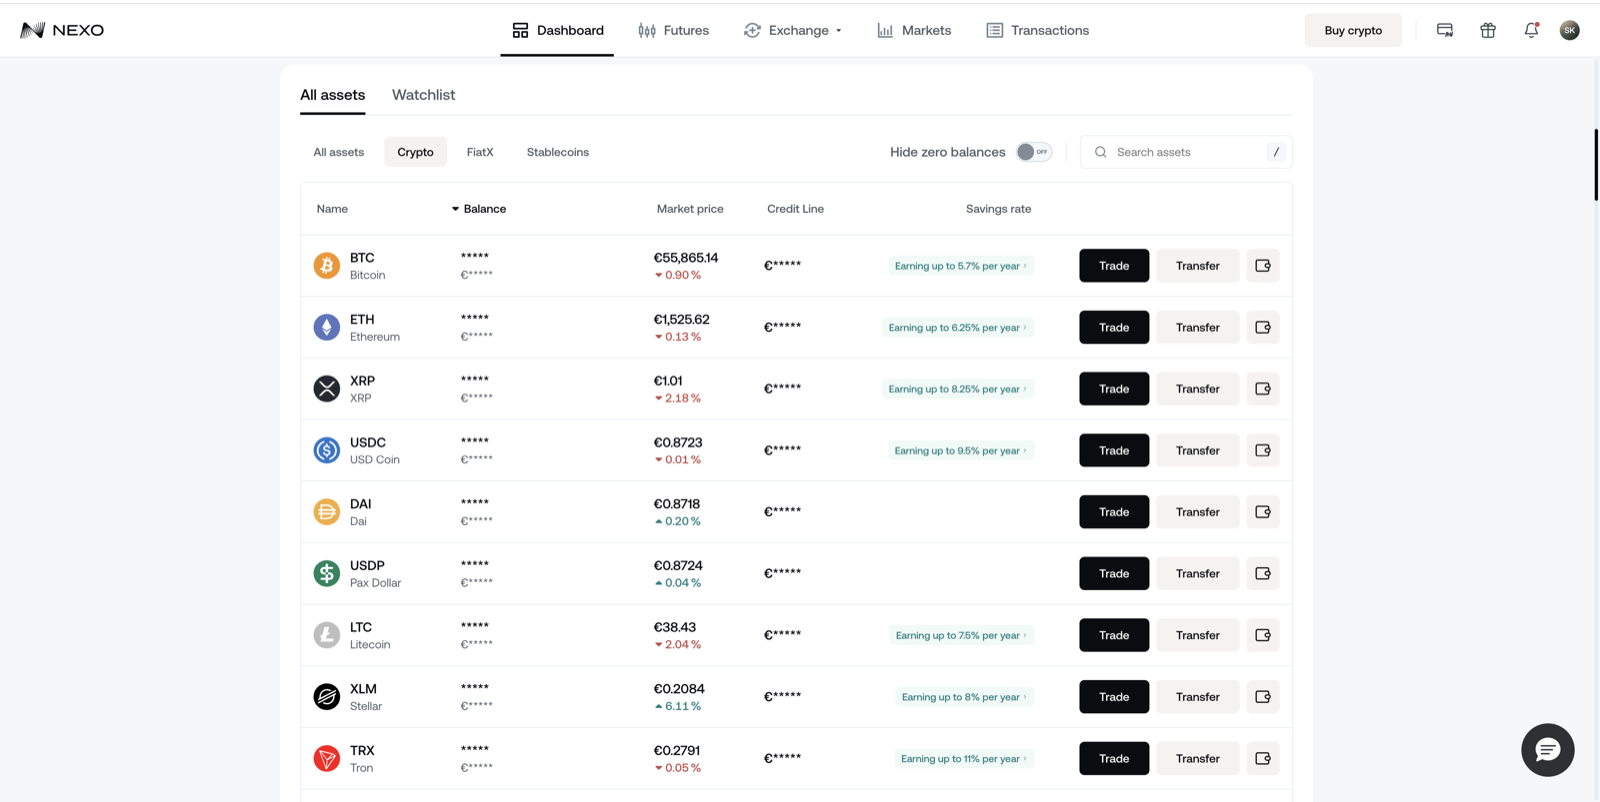Click the page vertical scrollbar
The width and height of the screenshot is (1600, 802).
1595,165
